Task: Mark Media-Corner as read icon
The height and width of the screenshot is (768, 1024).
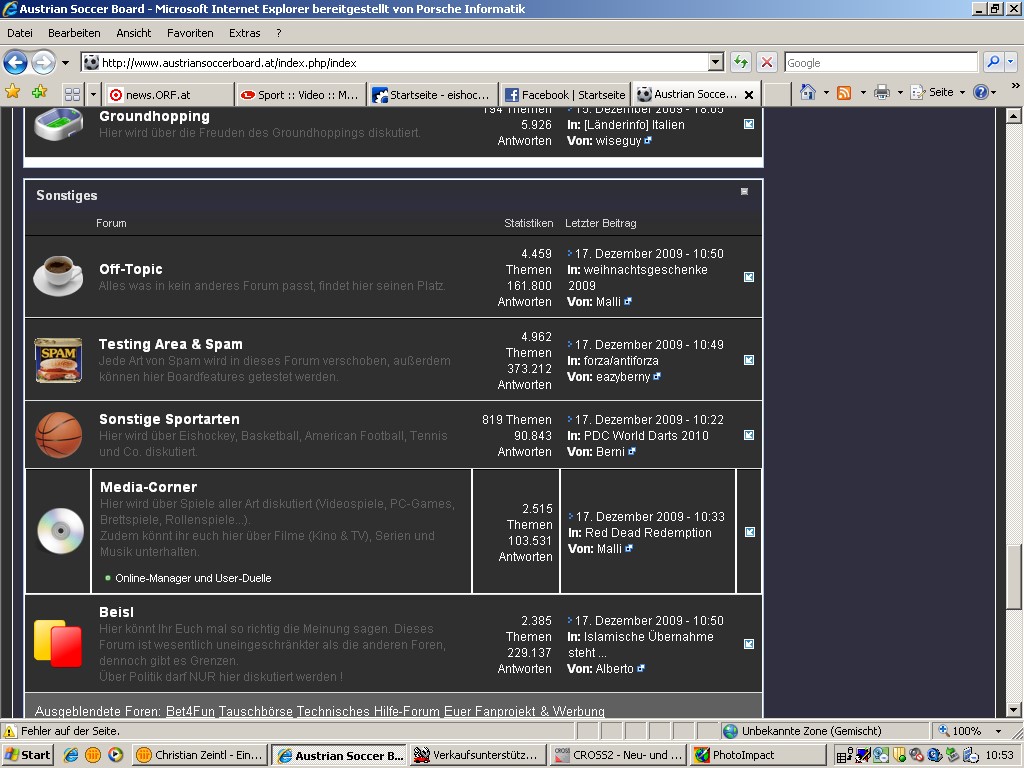Action: 750,532
